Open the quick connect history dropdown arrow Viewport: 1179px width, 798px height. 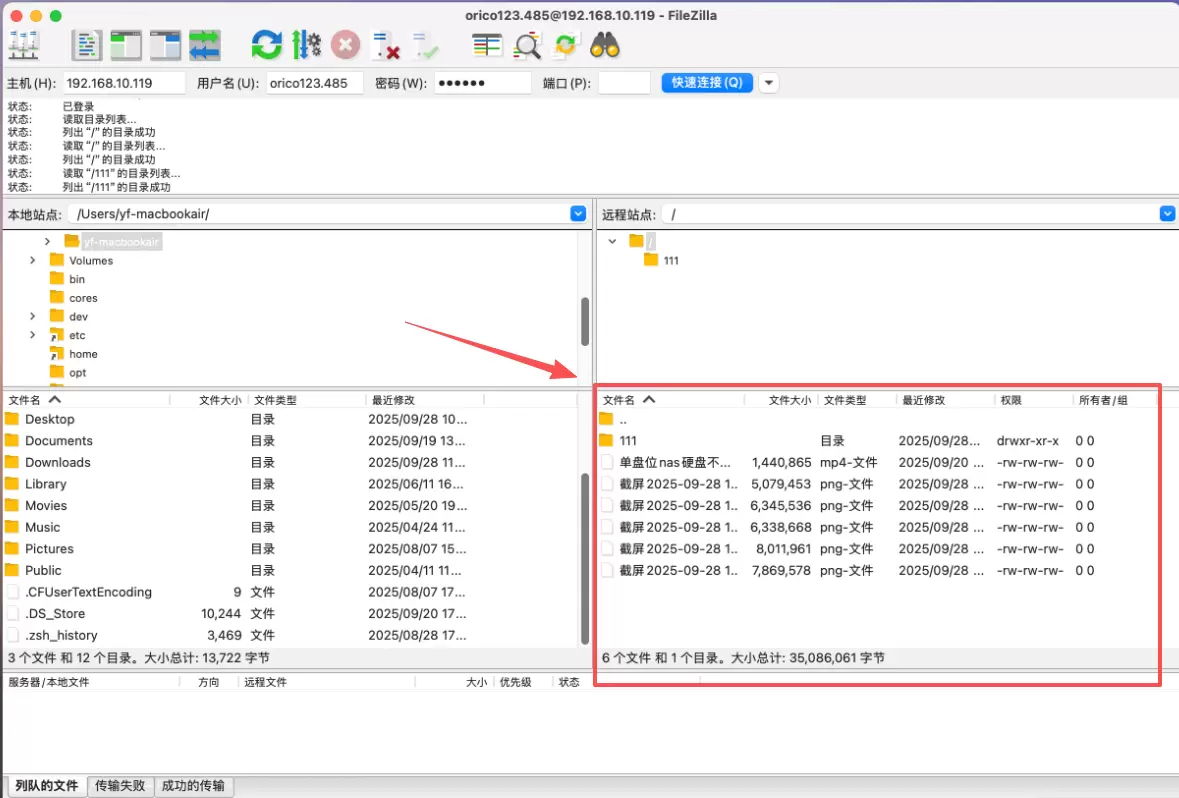point(768,83)
